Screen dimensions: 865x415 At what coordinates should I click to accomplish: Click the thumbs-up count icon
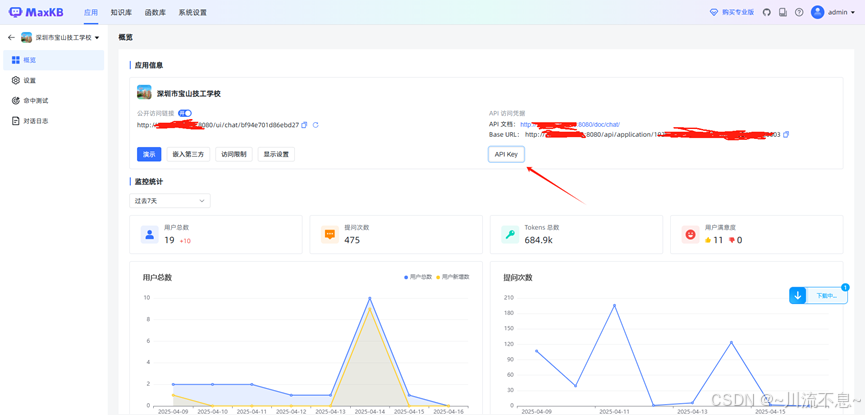point(708,240)
